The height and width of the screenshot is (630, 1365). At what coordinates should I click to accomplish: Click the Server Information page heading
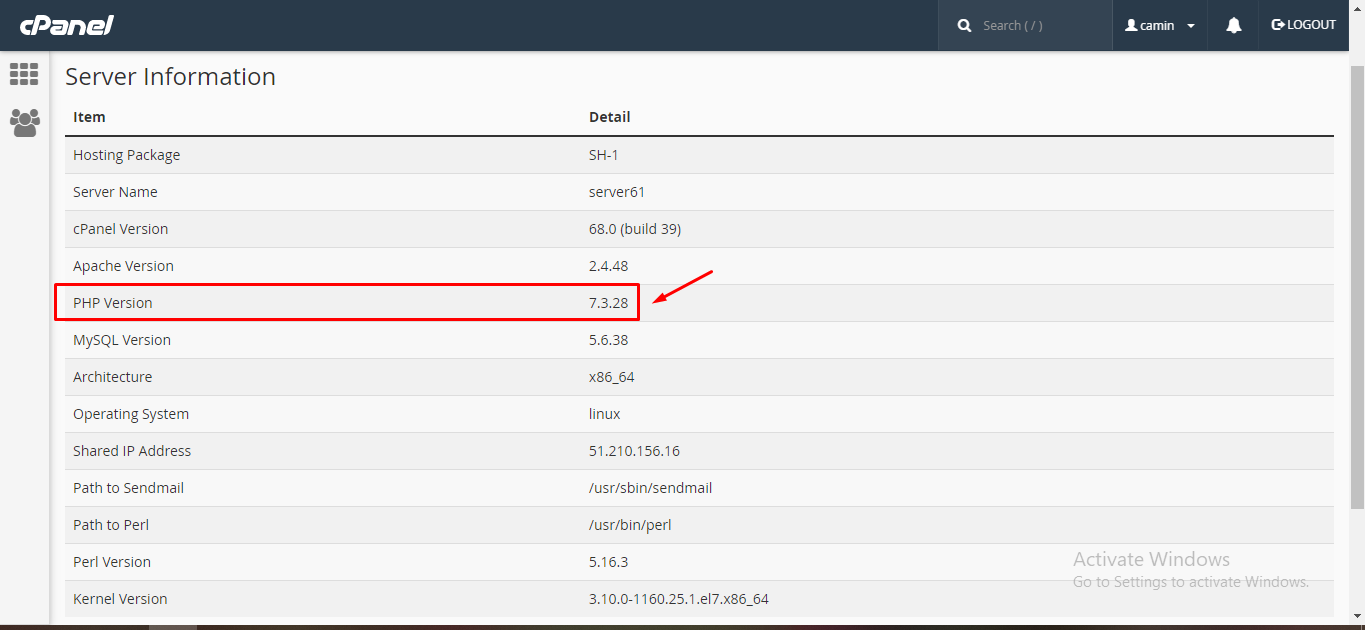[170, 76]
